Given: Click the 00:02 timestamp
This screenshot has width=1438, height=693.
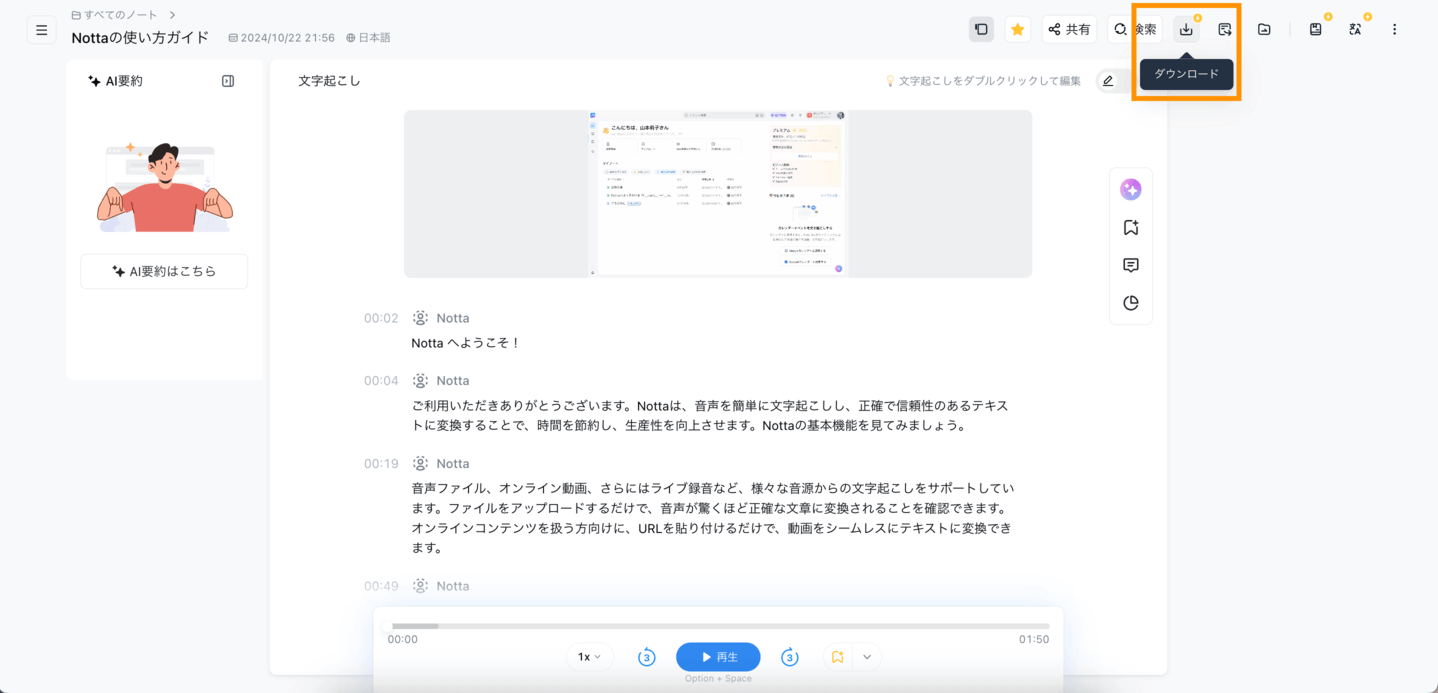Looking at the screenshot, I should coord(381,318).
